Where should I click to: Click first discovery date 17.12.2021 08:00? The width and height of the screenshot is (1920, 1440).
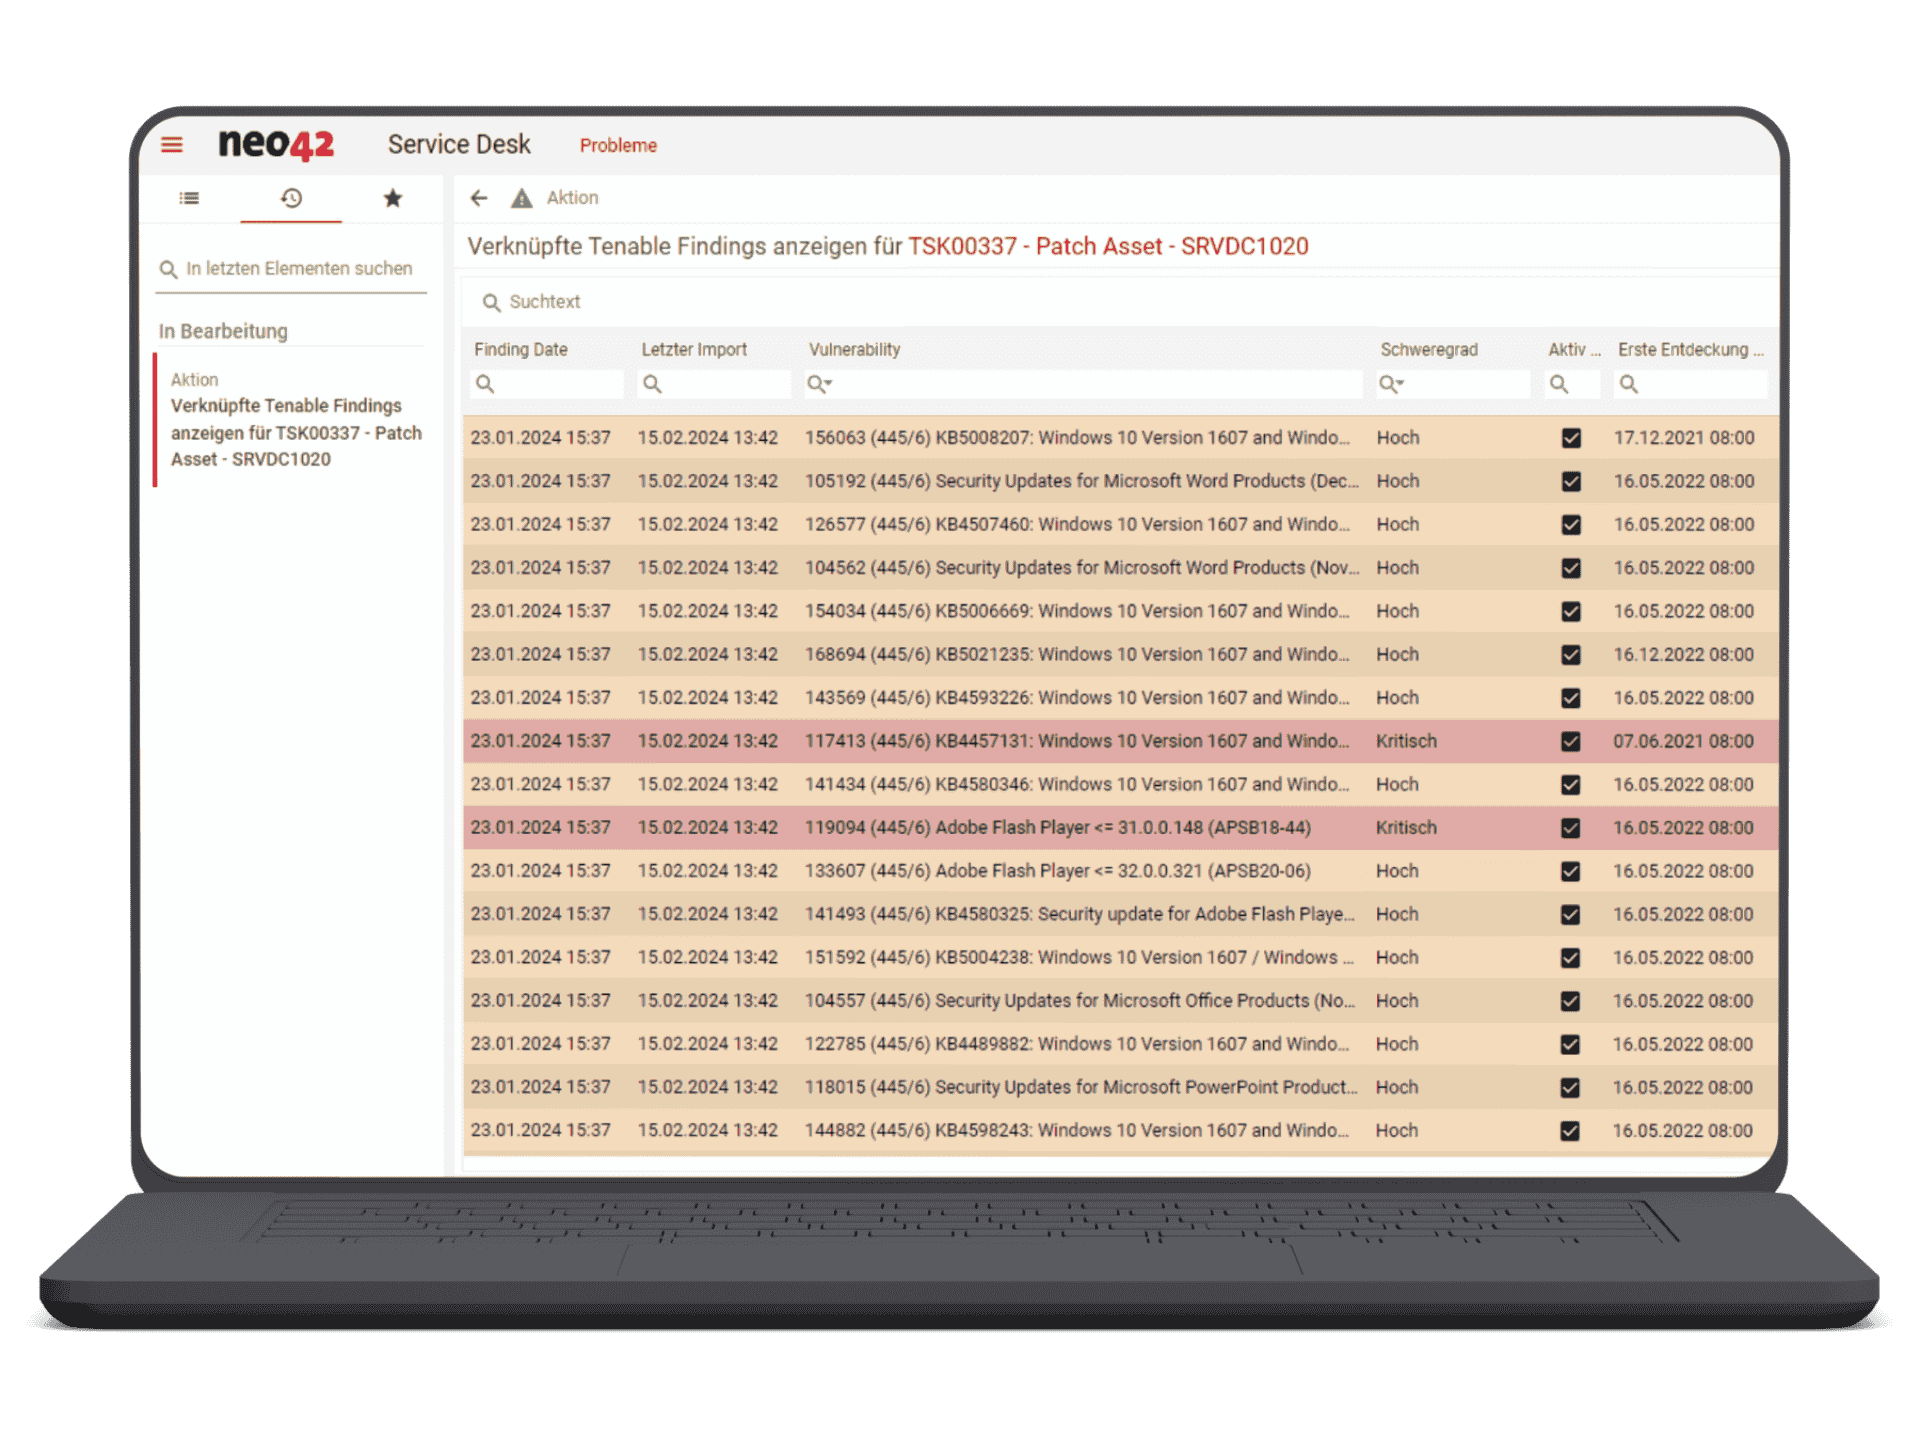coord(1684,438)
